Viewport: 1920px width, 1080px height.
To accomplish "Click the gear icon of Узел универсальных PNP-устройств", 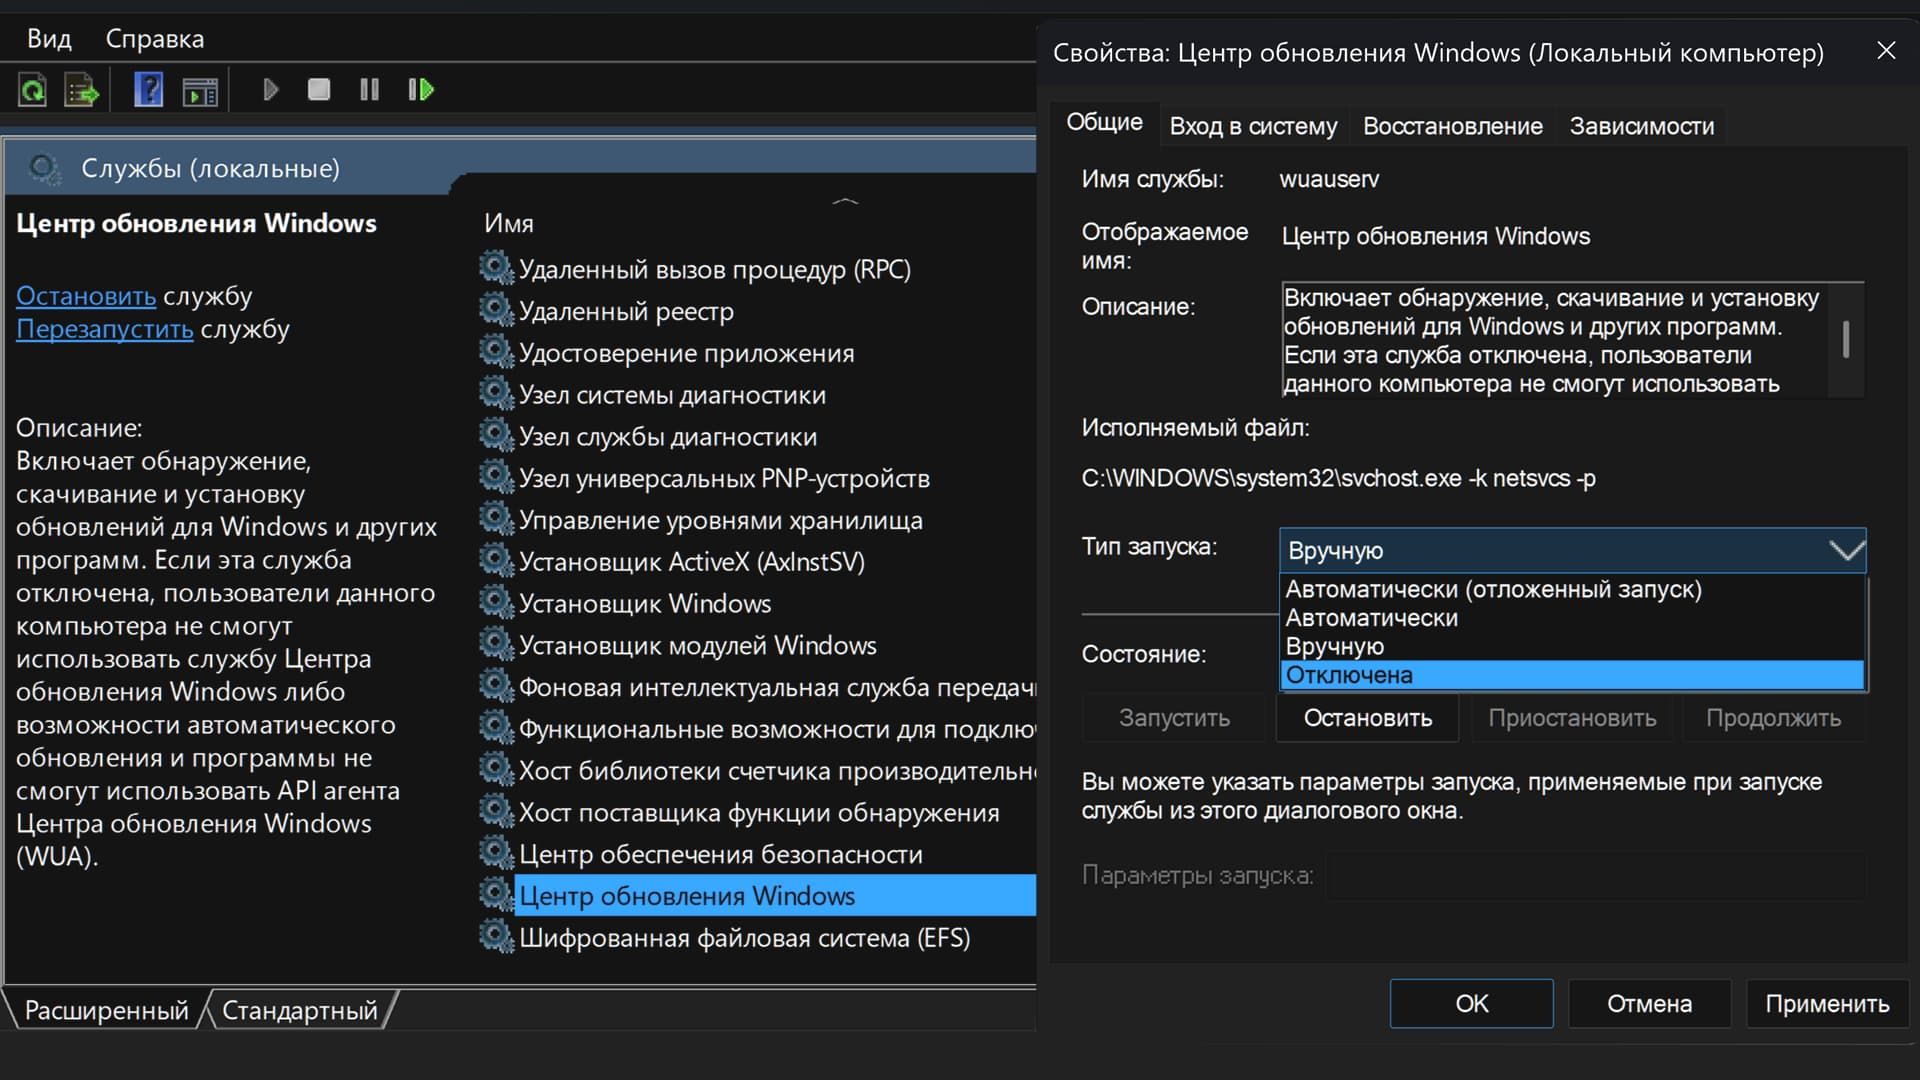I will [x=496, y=477].
